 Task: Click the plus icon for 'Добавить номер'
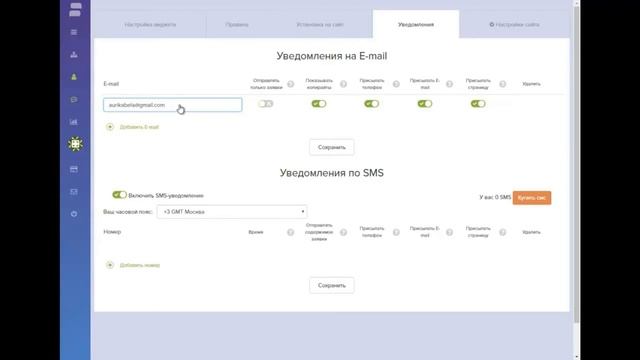point(110,265)
